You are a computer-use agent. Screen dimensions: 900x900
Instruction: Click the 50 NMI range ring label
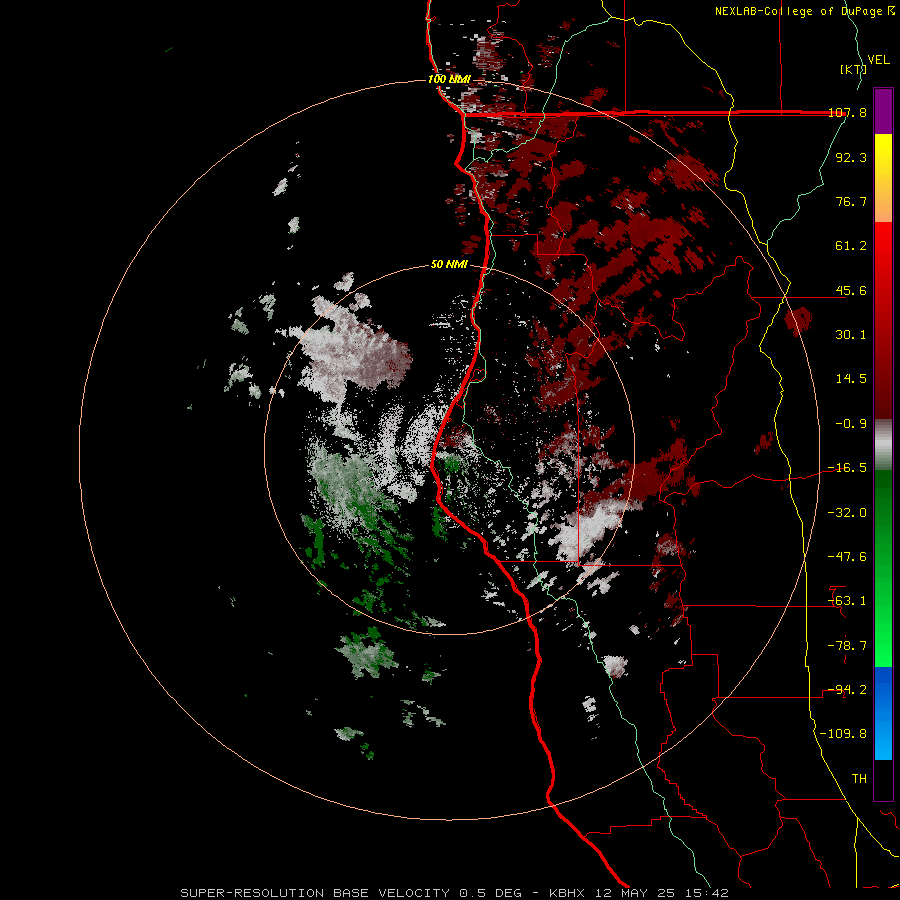pos(449,265)
